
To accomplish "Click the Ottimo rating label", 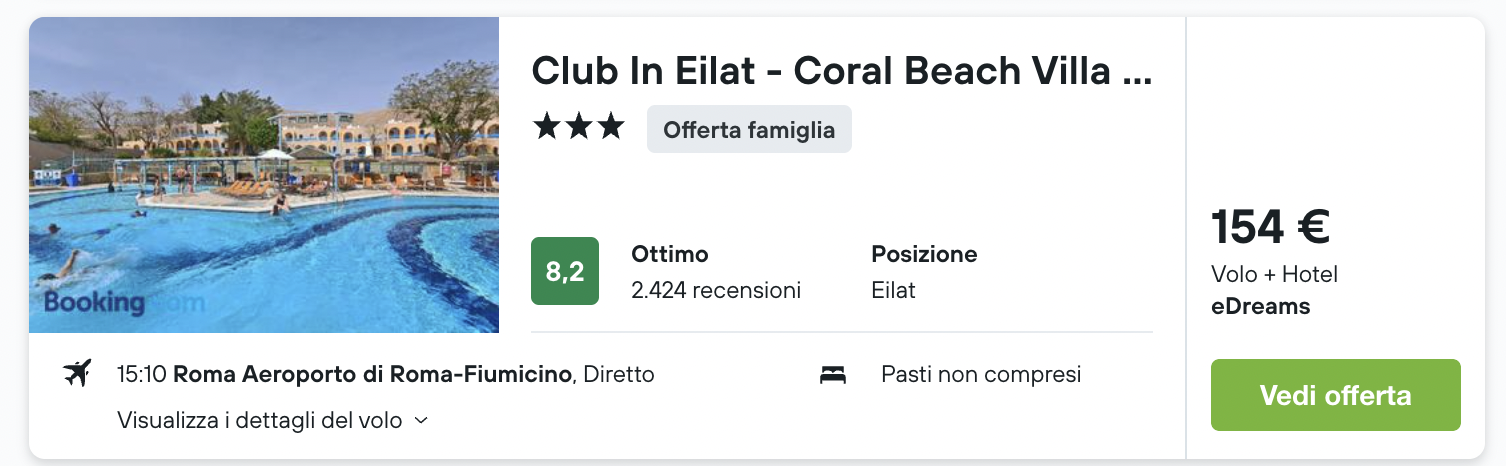I will 669,254.
